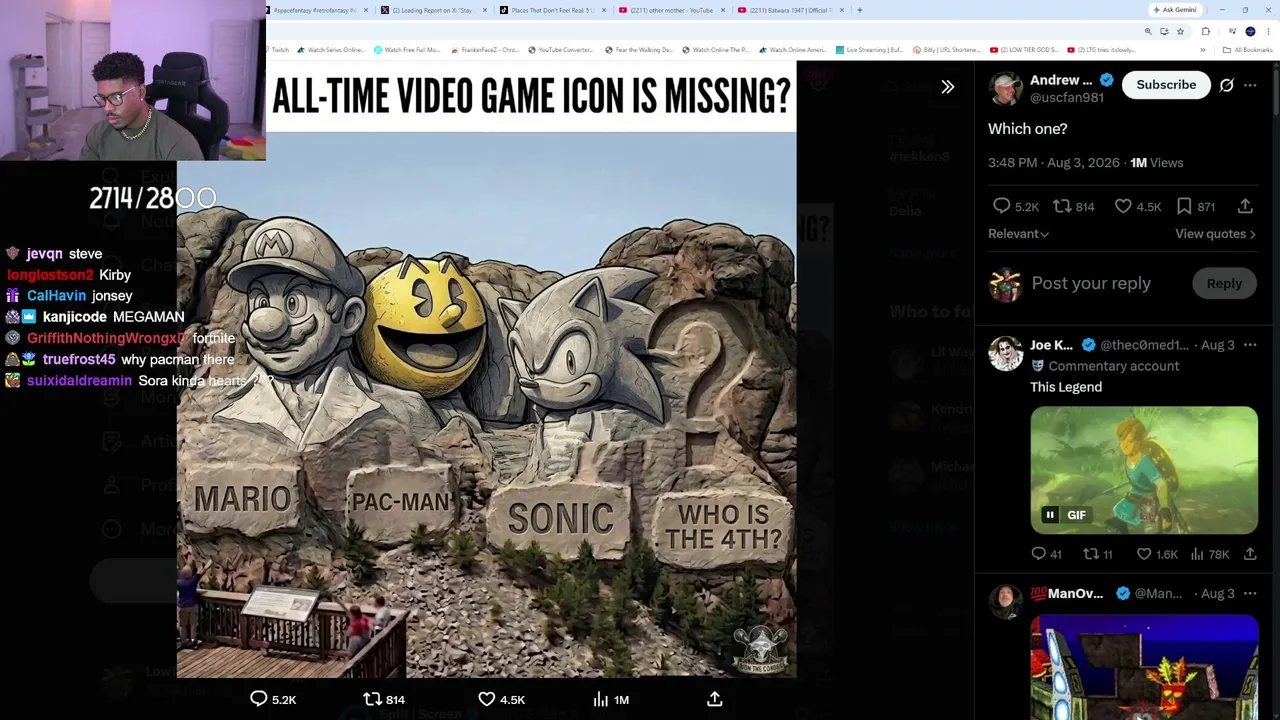This screenshot has width=1280, height=720.
Task: Open the Crash Bandicoot media in ManOv's reply
Action: [x=1144, y=667]
